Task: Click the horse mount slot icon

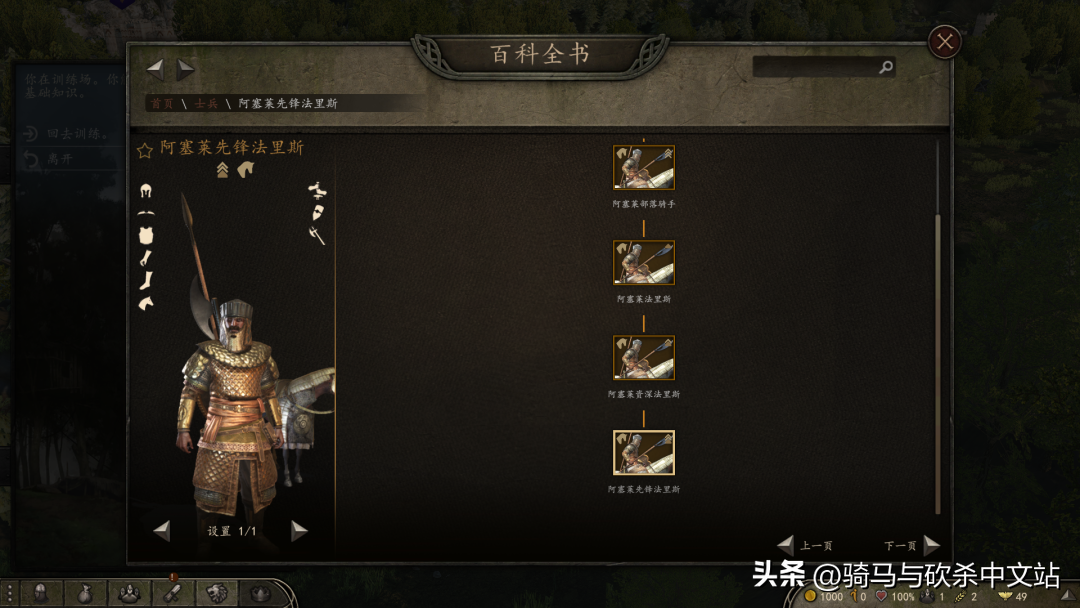Action: coord(145,303)
